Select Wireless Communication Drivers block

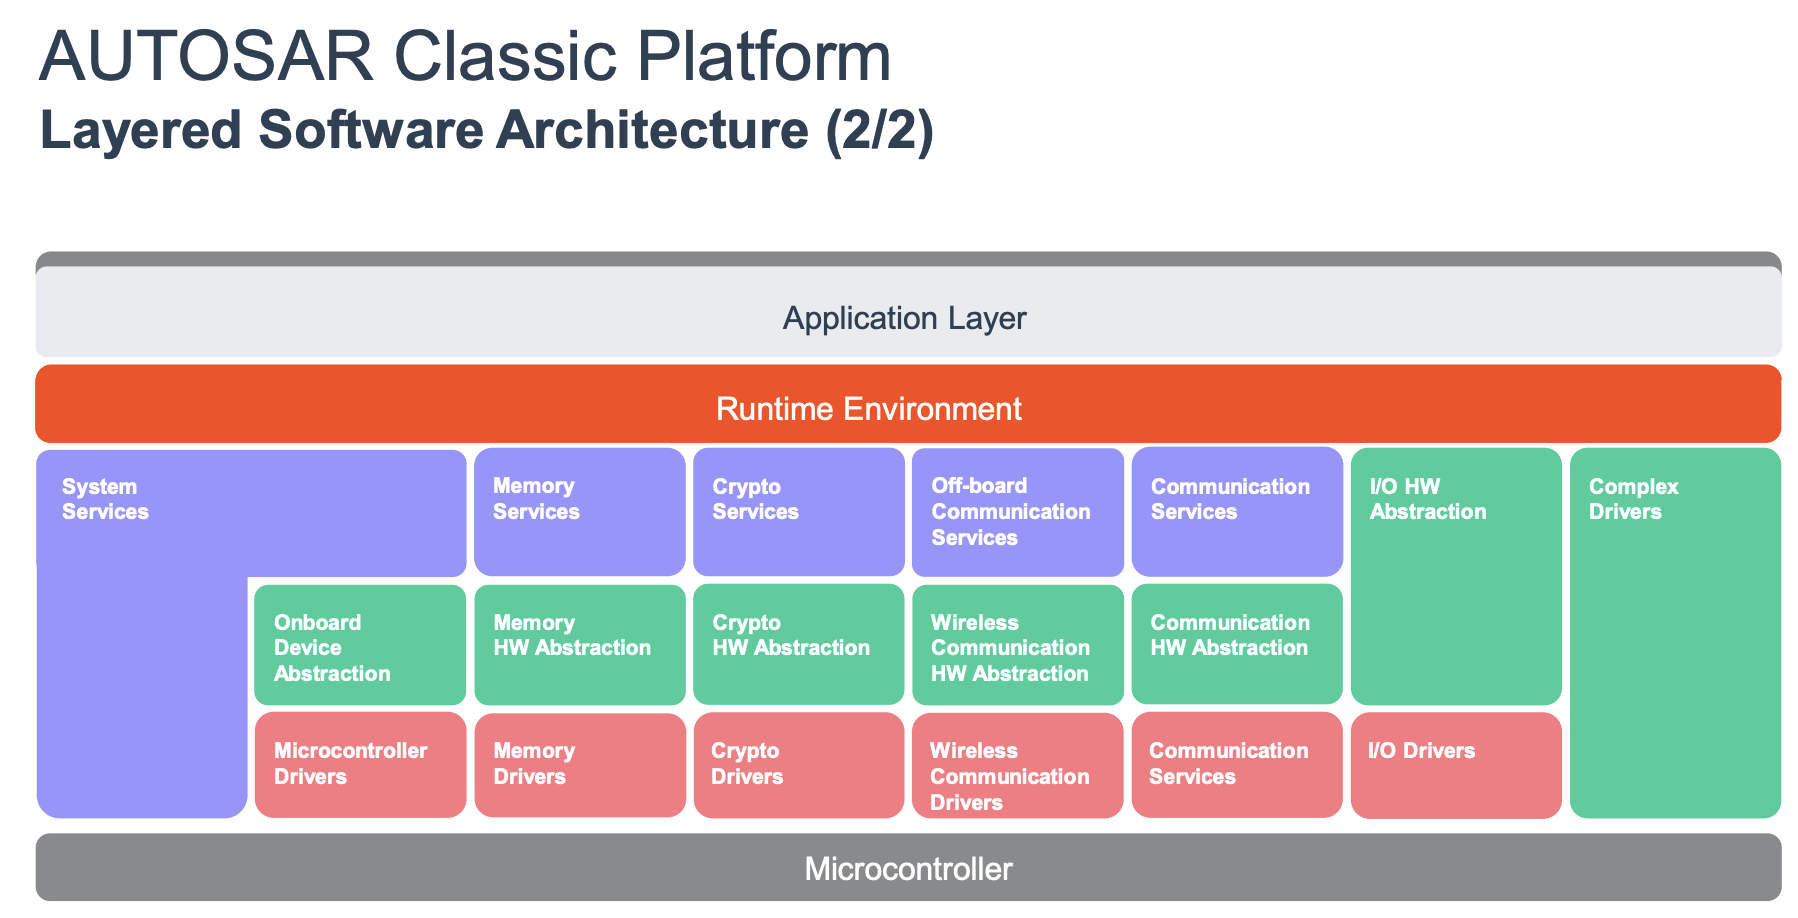coord(1018,765)
